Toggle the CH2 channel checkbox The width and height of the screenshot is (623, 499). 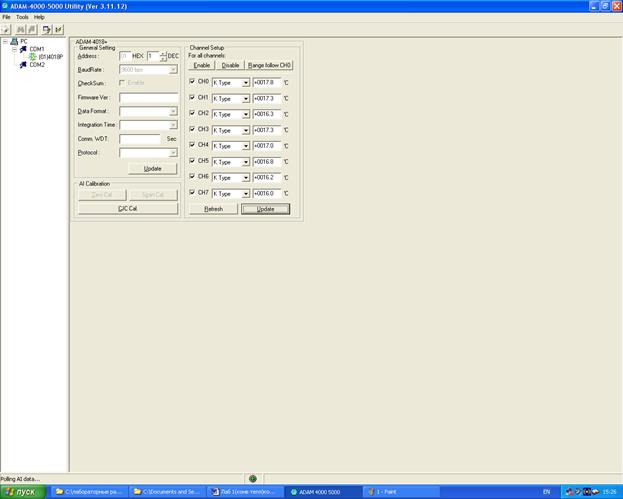pyautogui.click(x=192, y=113)
